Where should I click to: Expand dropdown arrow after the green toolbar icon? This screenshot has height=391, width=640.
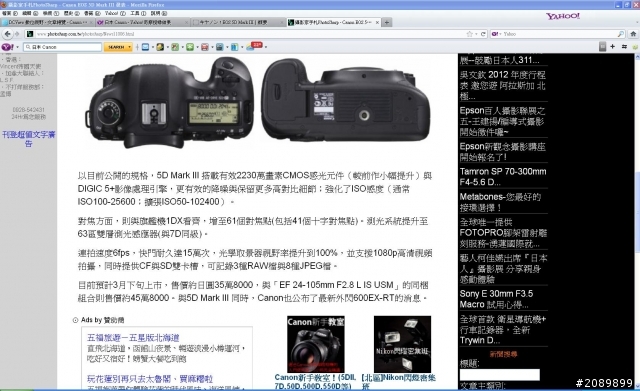197,47
